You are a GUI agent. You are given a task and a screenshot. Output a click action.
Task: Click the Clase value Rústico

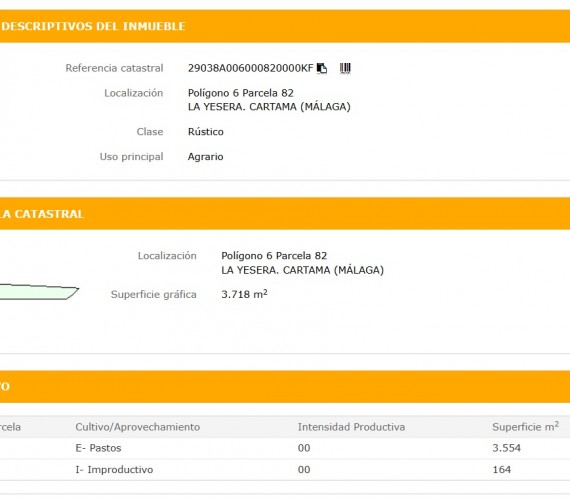click(x=206, y=132)
